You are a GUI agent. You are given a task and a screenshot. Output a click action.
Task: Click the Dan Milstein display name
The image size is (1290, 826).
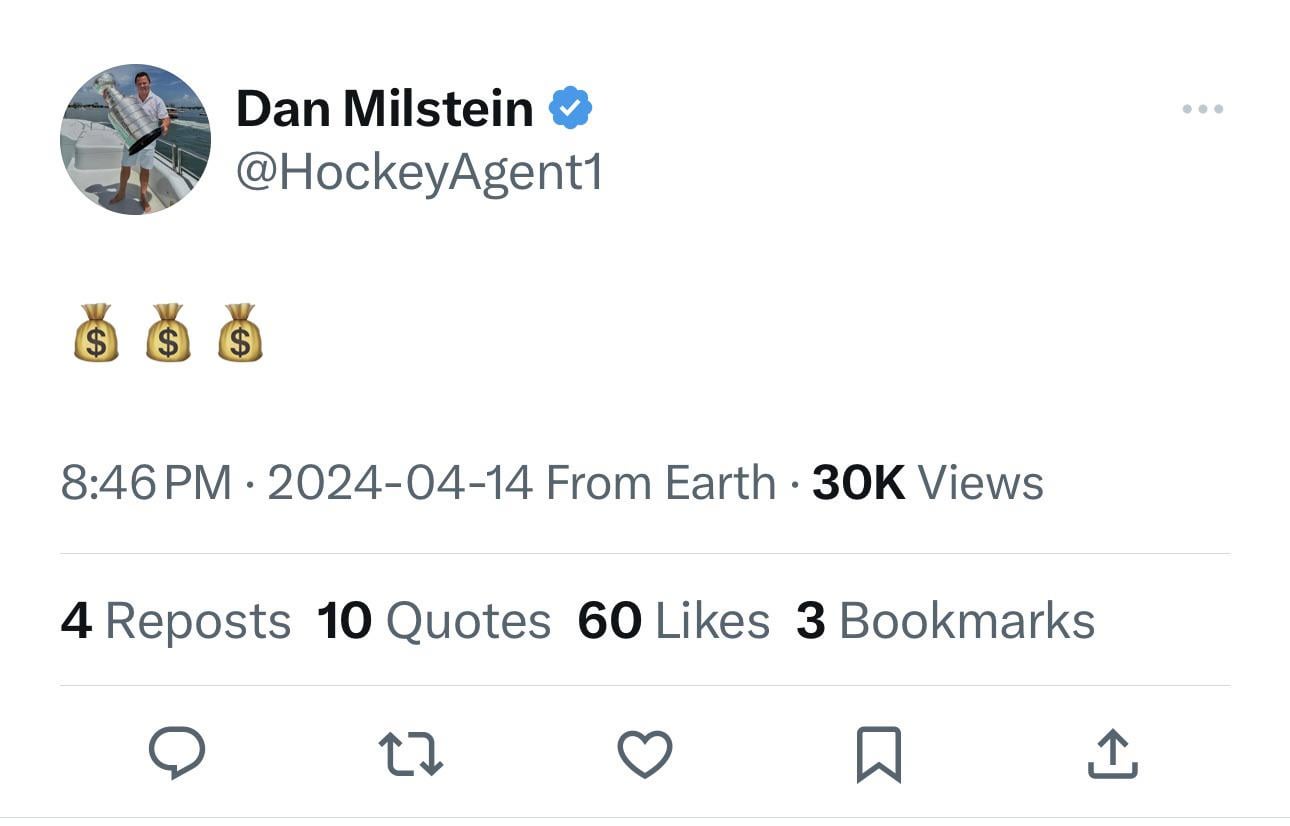point(385,108)
